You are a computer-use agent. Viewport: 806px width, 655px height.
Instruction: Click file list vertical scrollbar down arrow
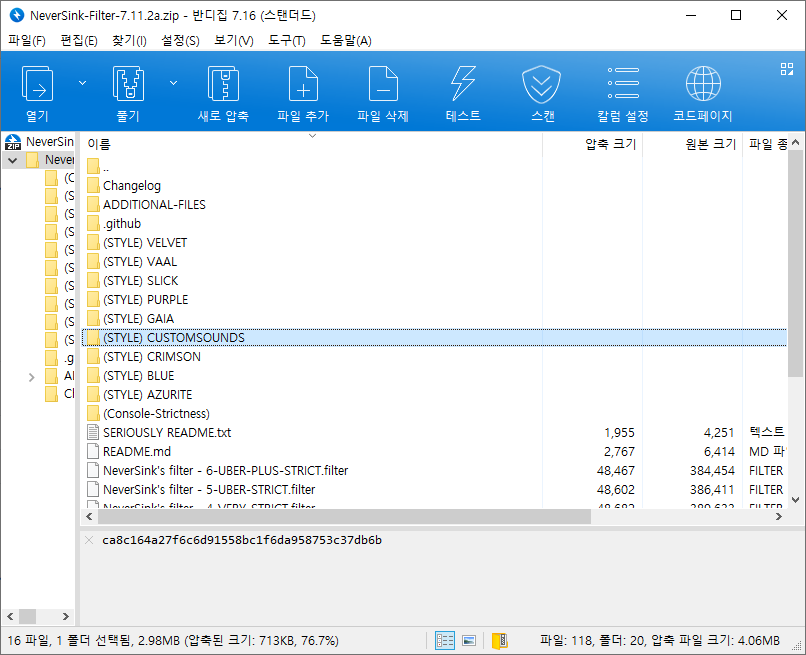point(795,500)
